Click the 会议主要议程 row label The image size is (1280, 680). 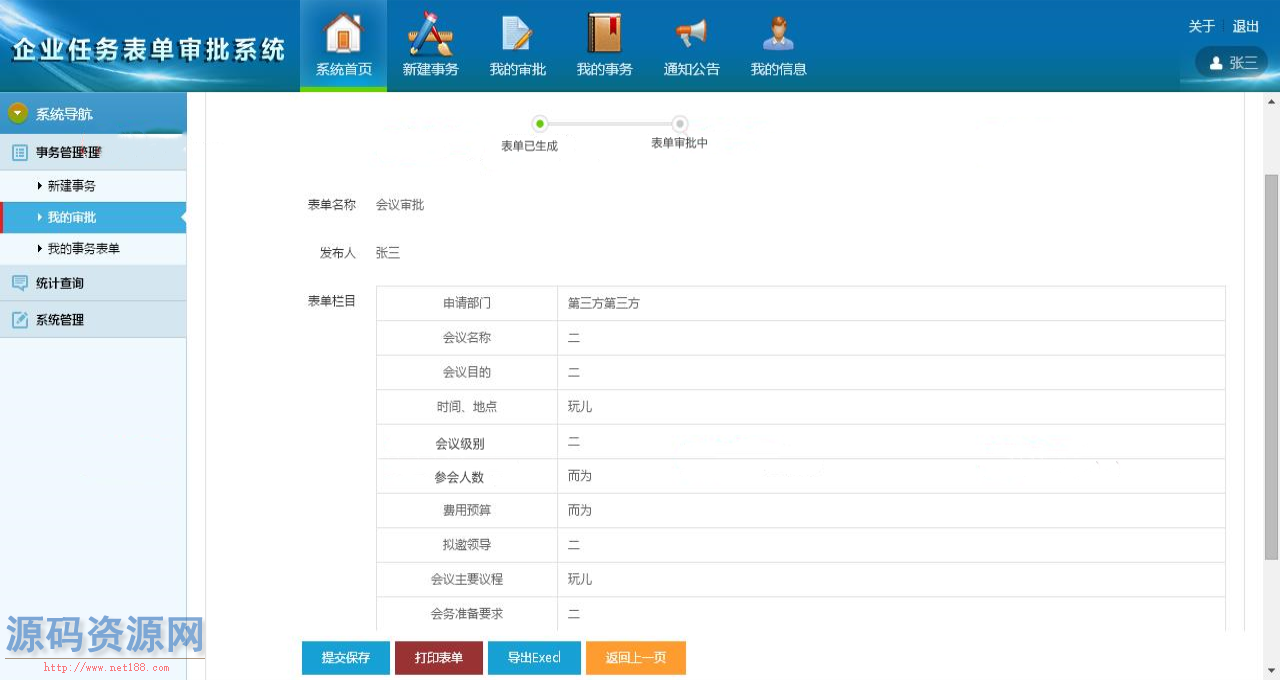(467, 579)
